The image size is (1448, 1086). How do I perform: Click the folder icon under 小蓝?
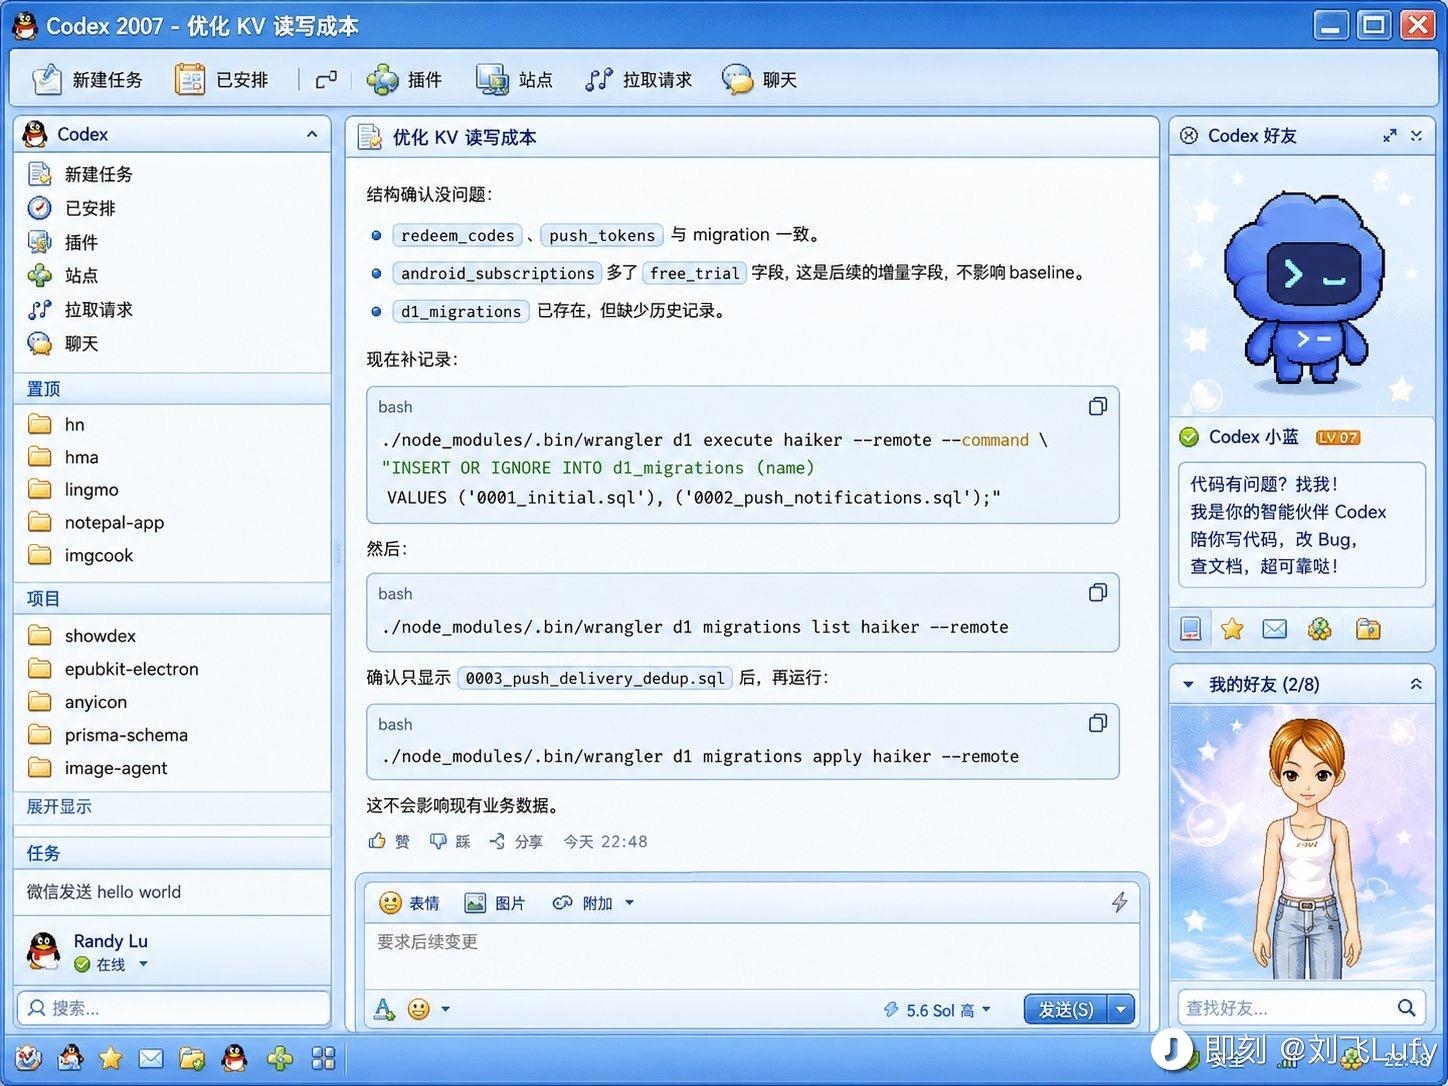(1367, 628)
